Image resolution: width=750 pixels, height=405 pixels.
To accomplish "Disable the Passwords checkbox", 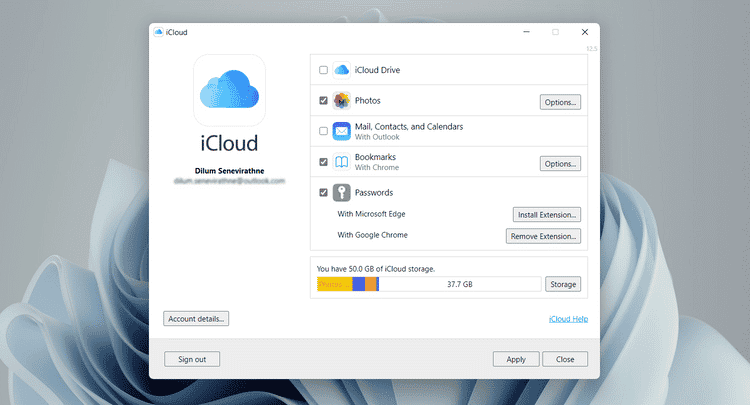I will 323,193.
